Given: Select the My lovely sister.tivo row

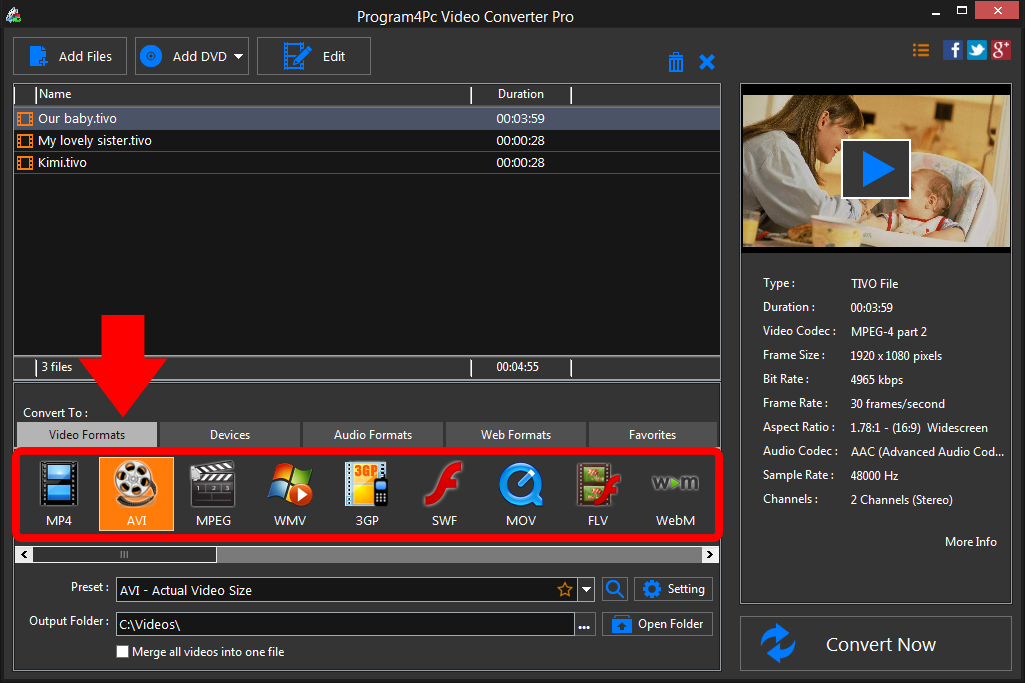Looking at the screenshot, I should [x=367, y=141].
